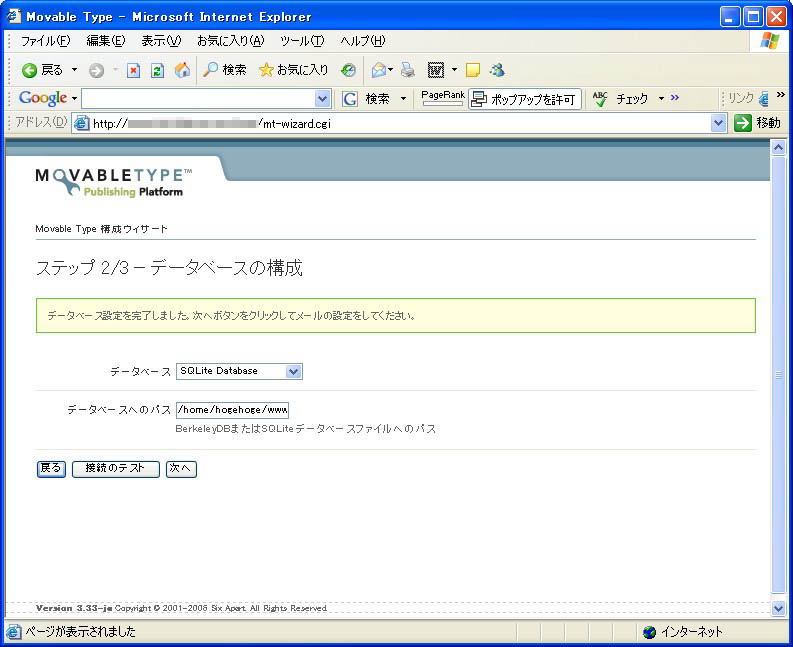793x647 pixels.
Task: Click the インターネット zone globe in status bar
Action: click(x=649, y=632)
